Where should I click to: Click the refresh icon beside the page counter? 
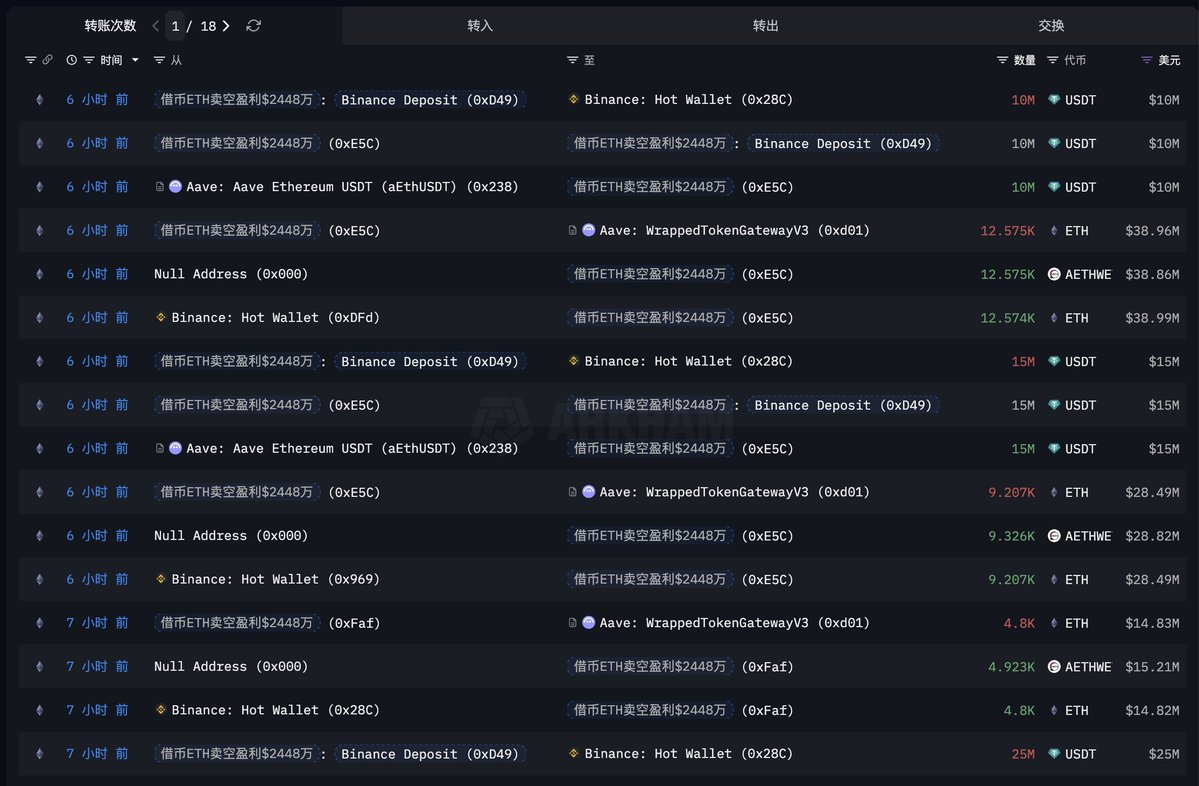[x=254, y=26]
